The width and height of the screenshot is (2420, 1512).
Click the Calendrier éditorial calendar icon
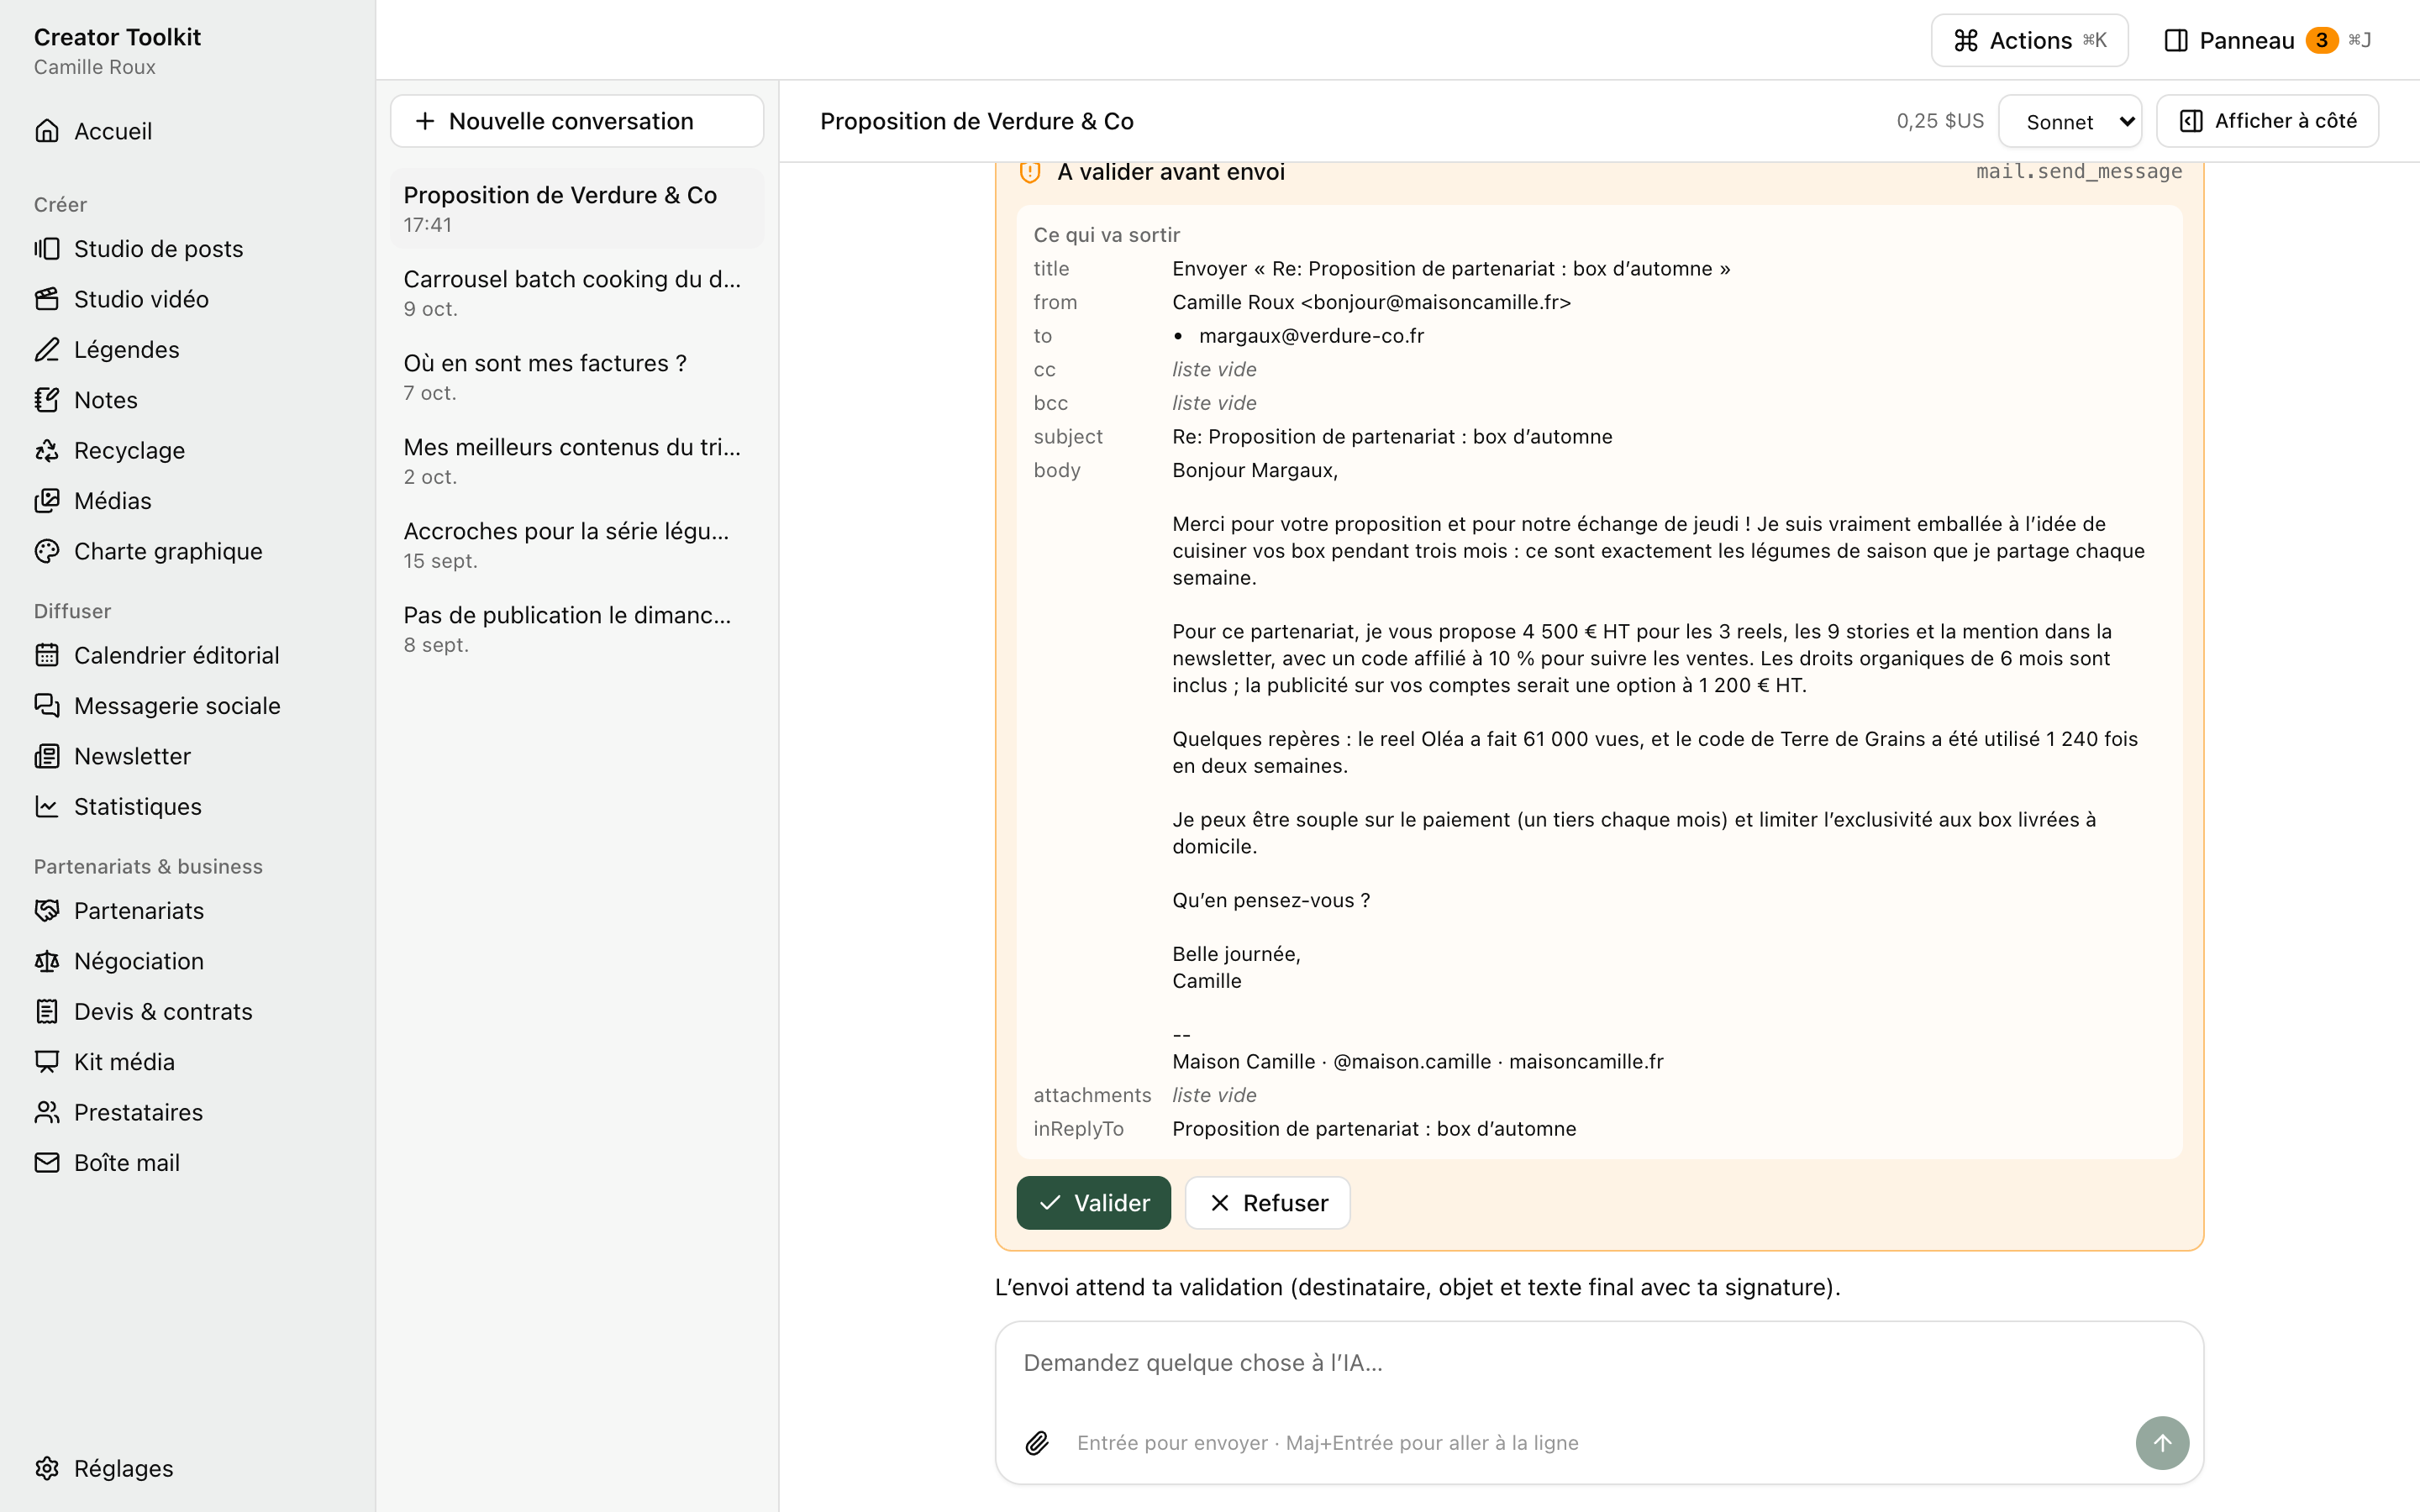pos(47,655)
